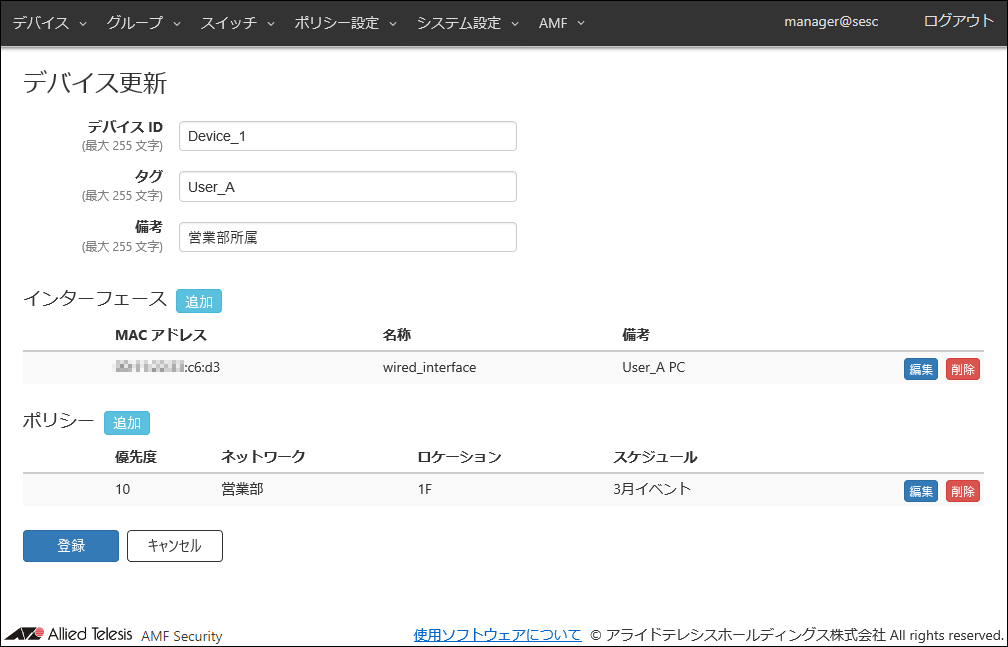Delete the 営業部 policy row

tap(962, 491)
